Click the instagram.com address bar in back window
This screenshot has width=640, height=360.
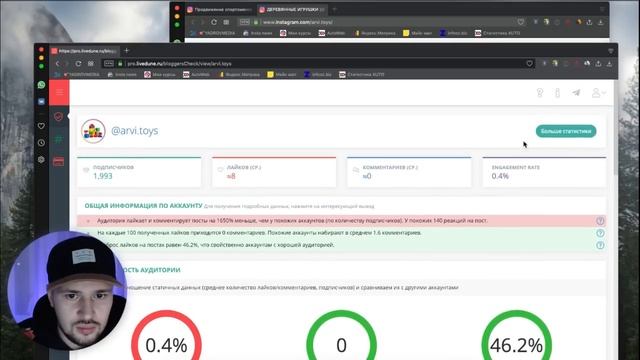(x=298, y=22)
